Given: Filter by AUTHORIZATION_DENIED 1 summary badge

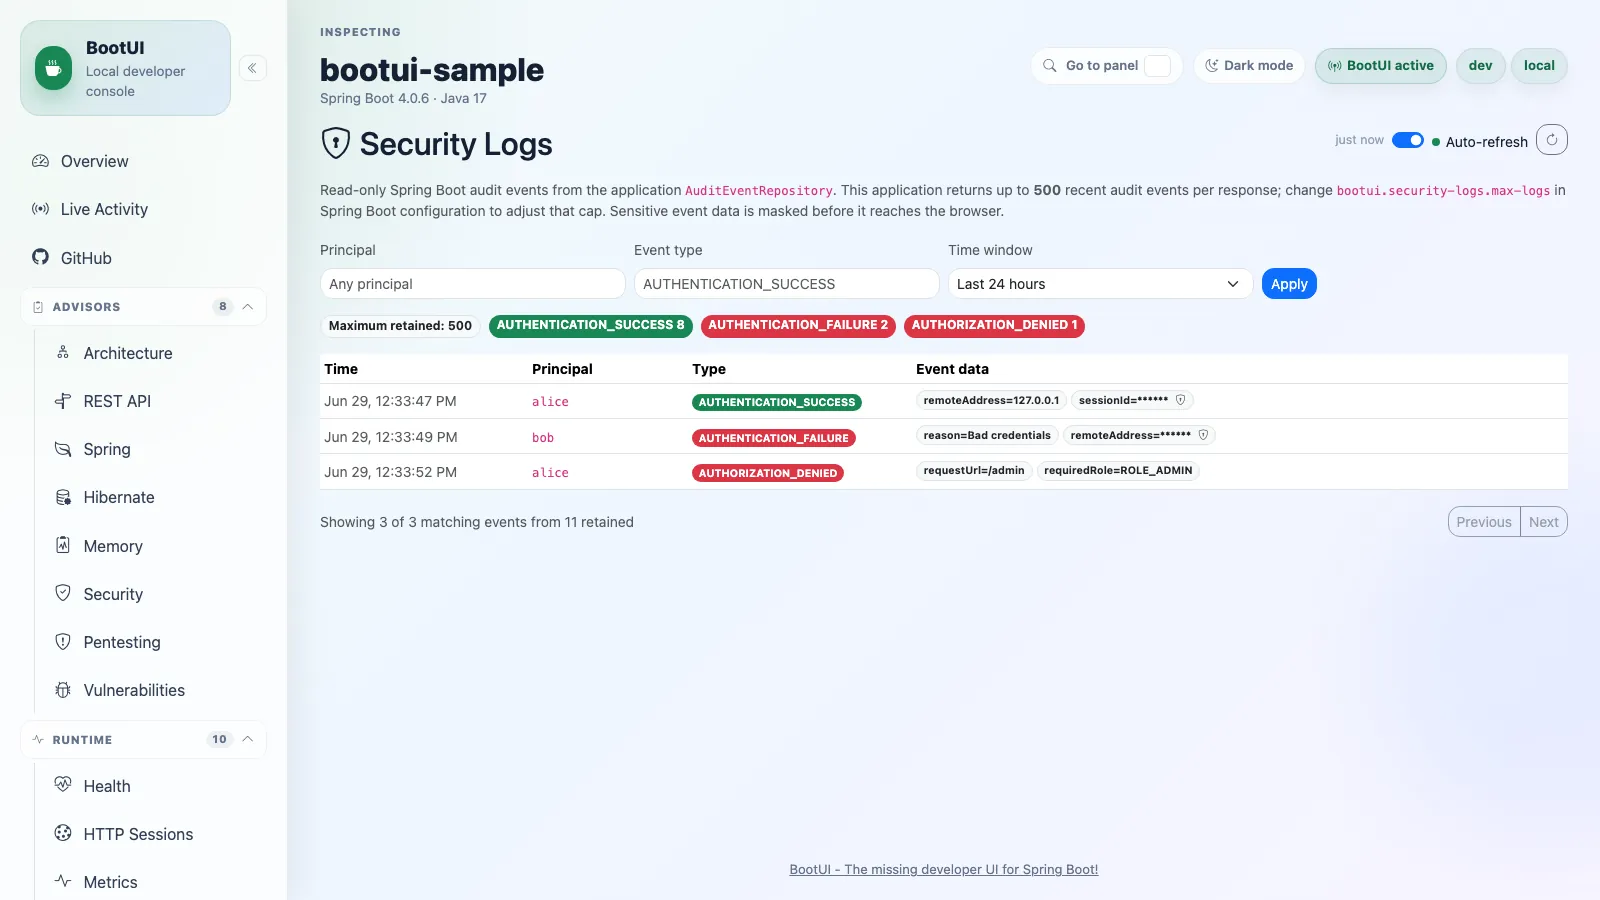Looking at the screenshot, I should tap(994, 326).
